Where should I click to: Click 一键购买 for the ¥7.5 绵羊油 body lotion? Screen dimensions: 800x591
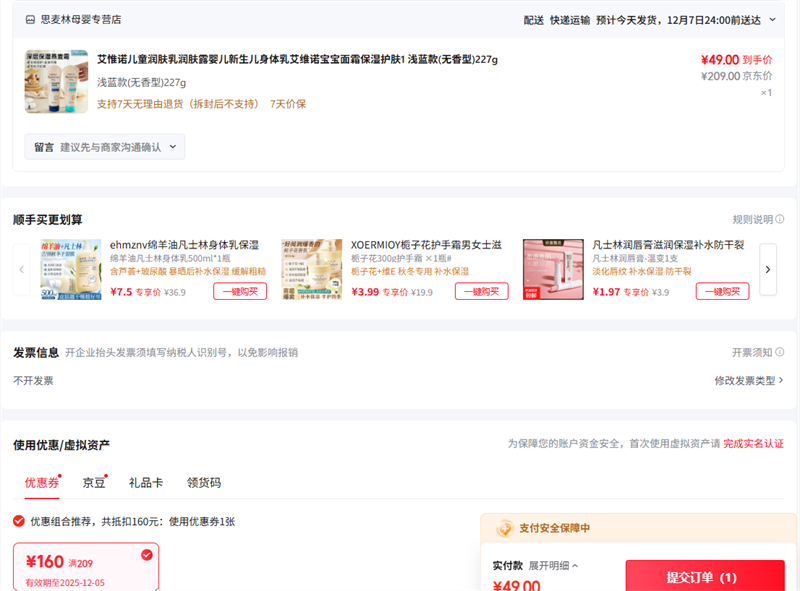coord(239,291)
